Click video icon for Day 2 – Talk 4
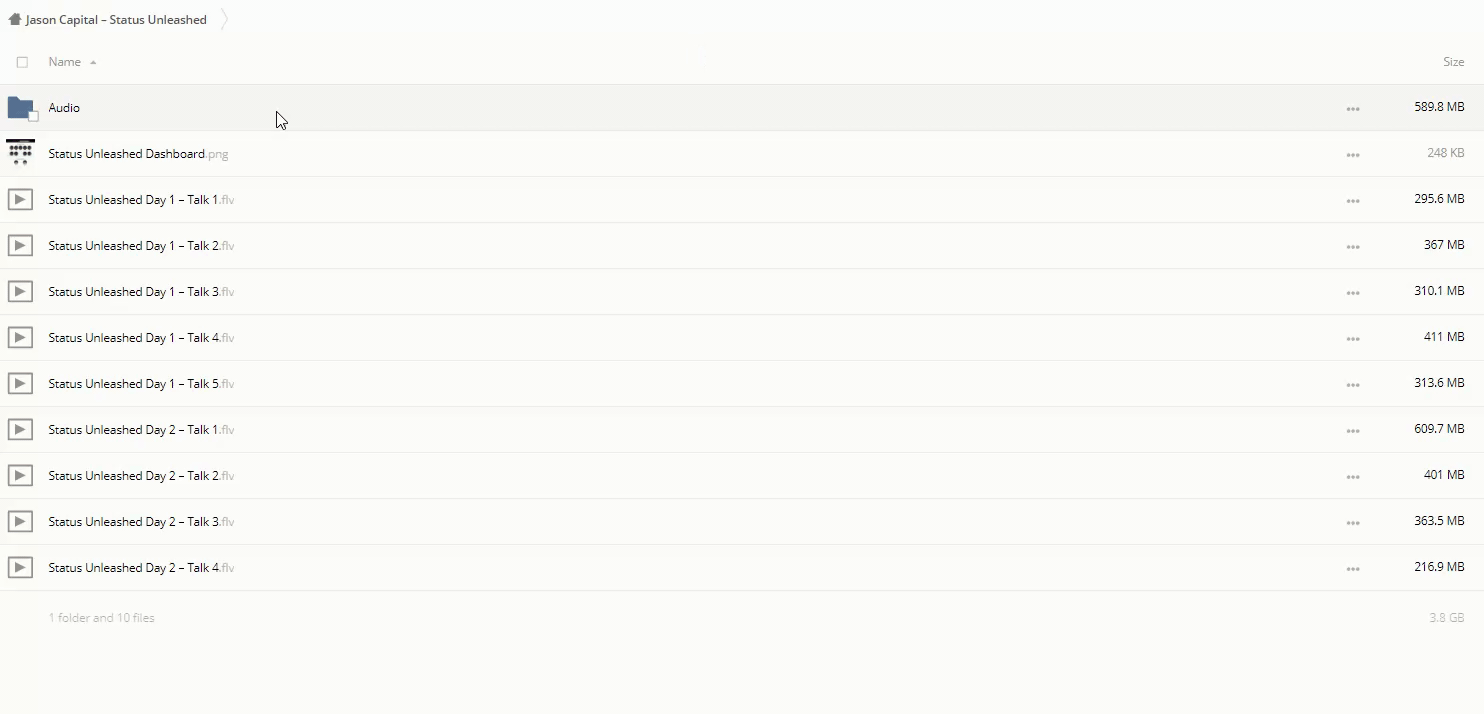1484x714 pixels. [x=20, y=568]
